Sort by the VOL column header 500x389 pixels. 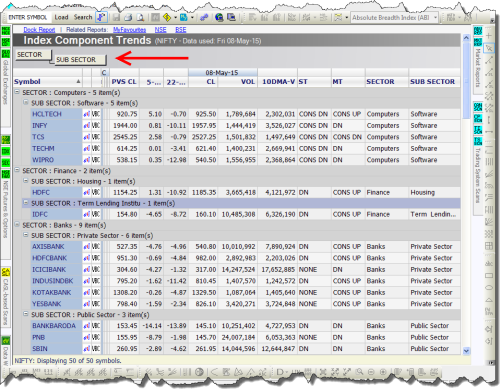tap(237, 82)
